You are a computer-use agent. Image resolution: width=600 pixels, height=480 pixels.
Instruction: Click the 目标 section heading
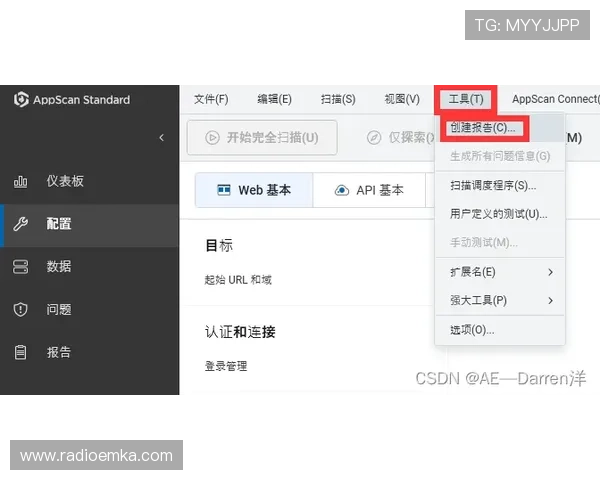[x=219, y=245]
